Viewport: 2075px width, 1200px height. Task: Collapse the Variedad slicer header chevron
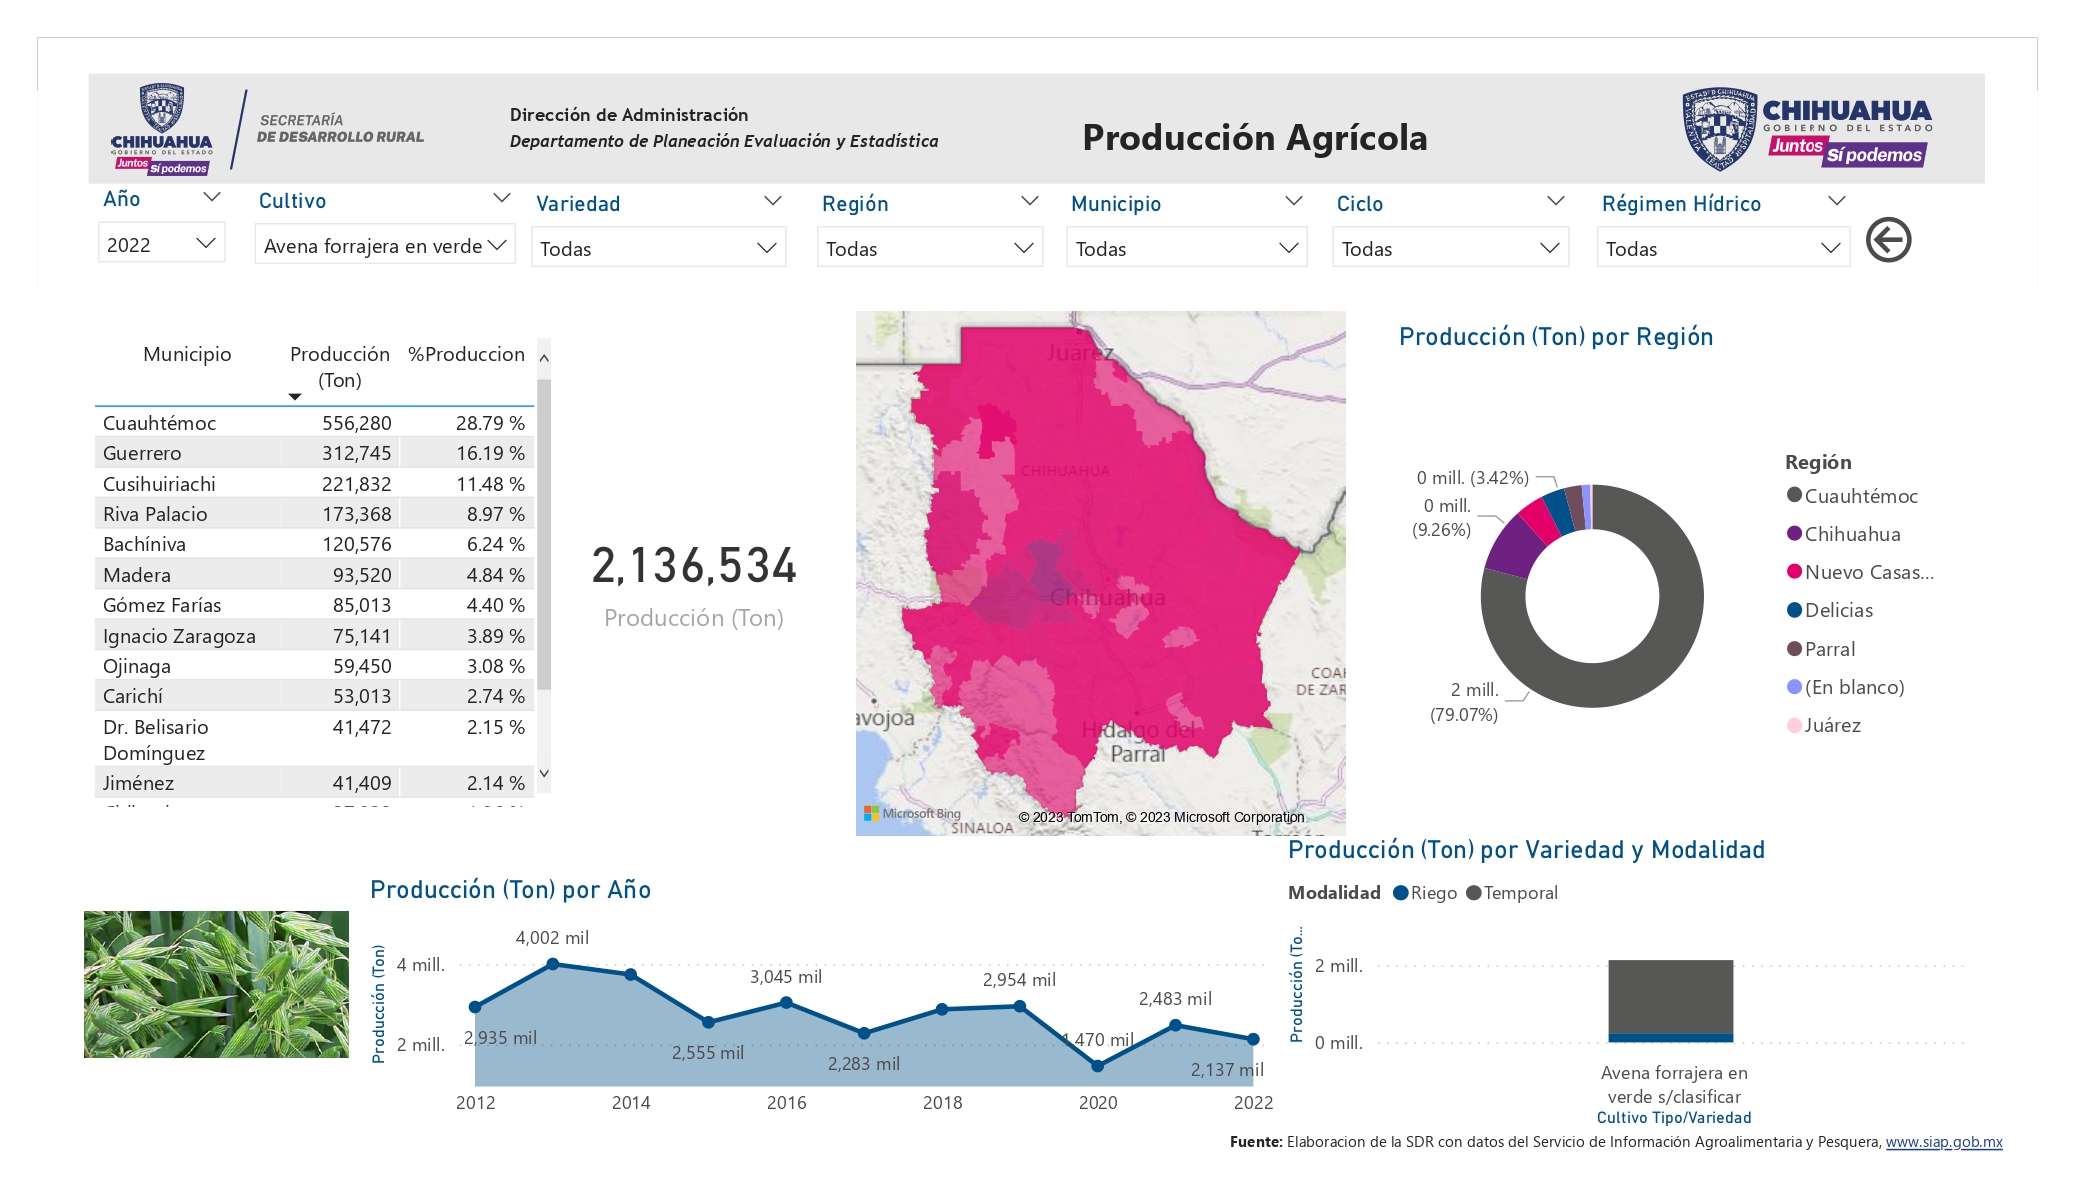772,202
